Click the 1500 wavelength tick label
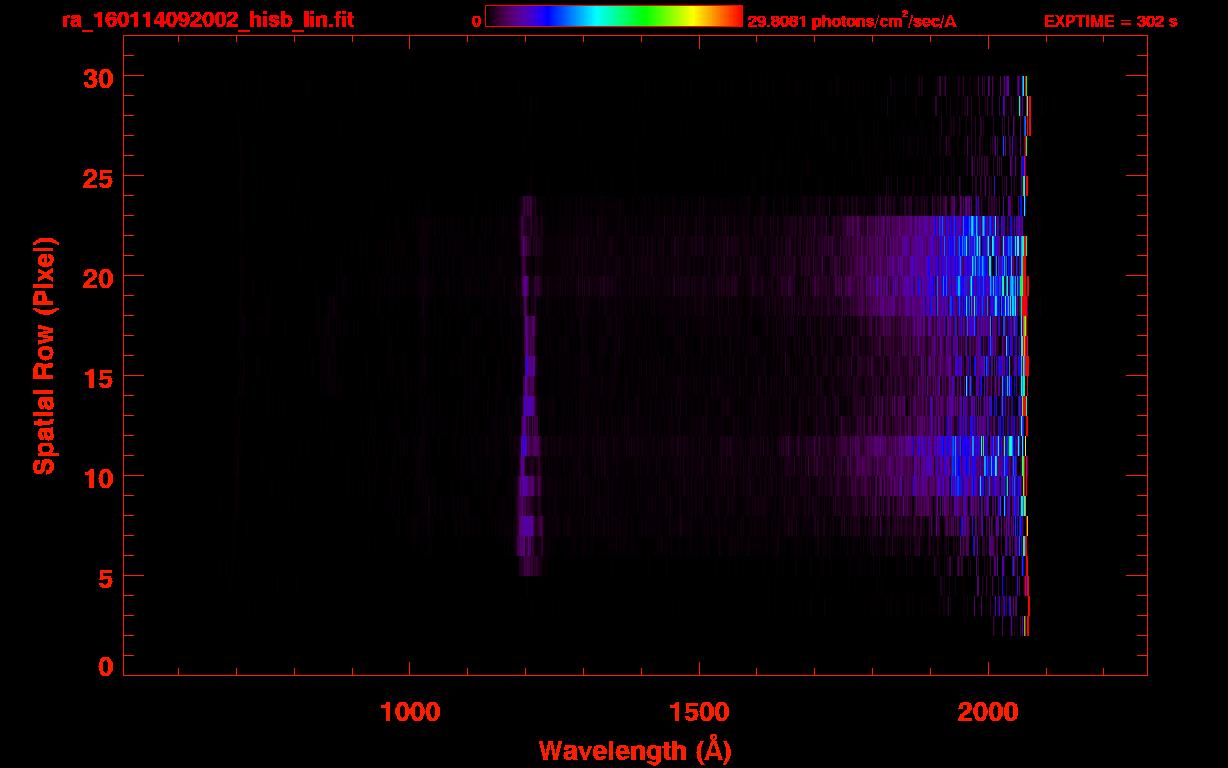 pos(699,712)
